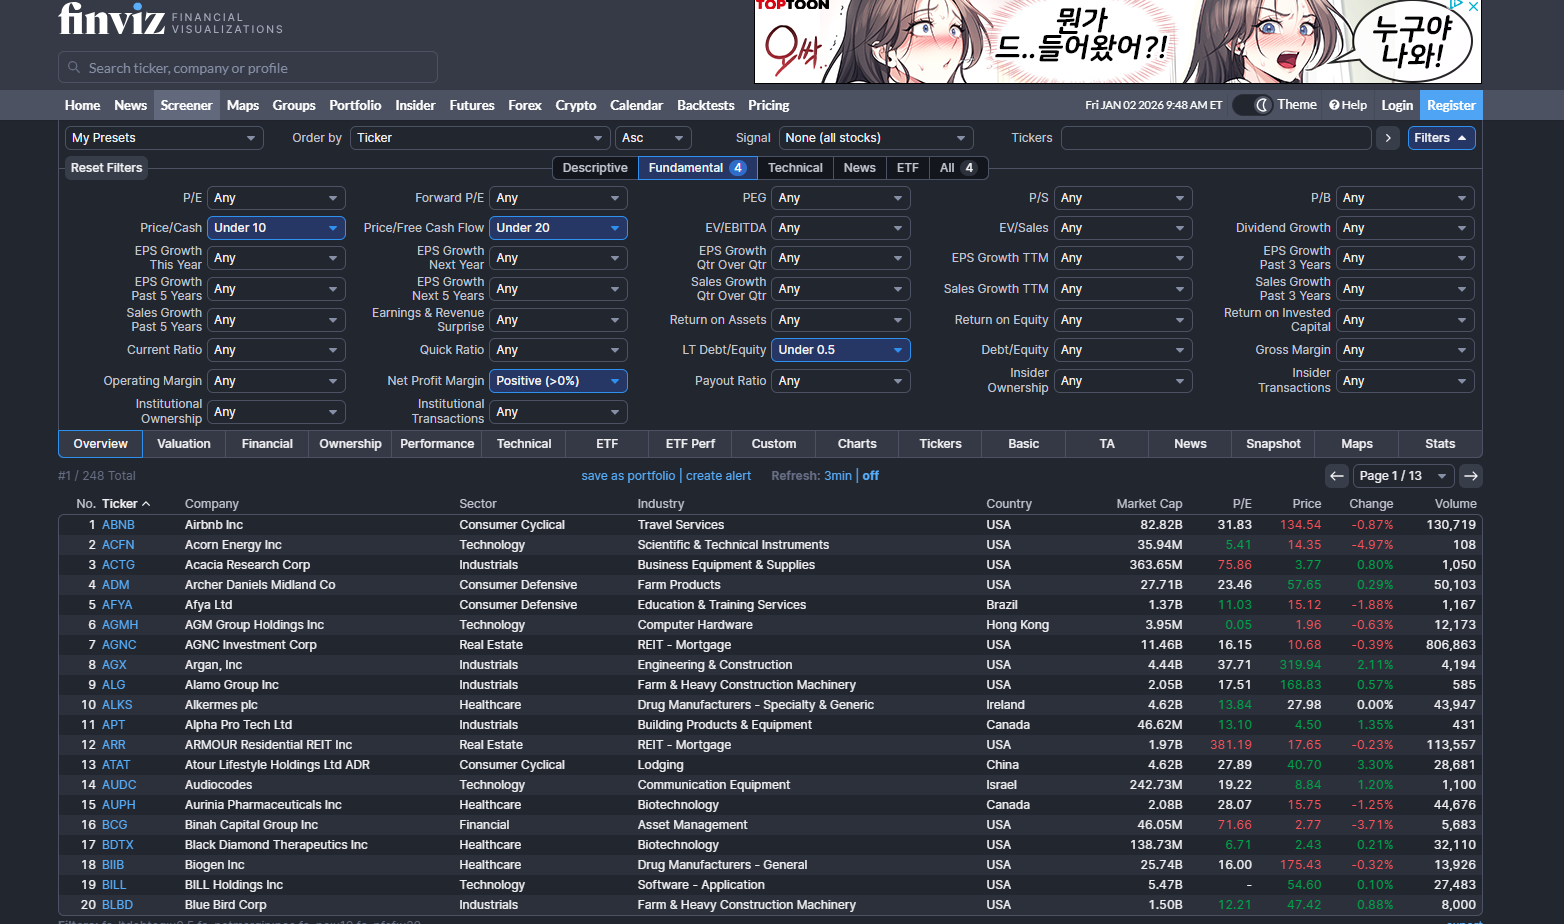1564x924 pixels.
Task: Open the P/E filter dropdown
Action: [276, 198]
